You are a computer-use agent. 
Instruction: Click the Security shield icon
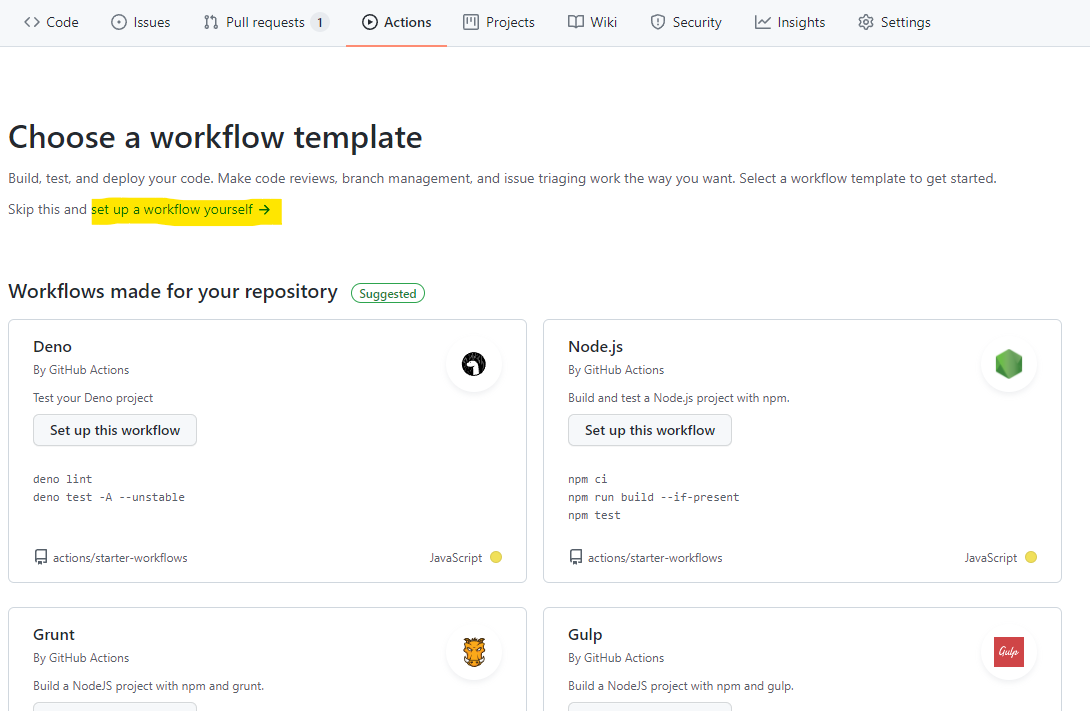658,22
